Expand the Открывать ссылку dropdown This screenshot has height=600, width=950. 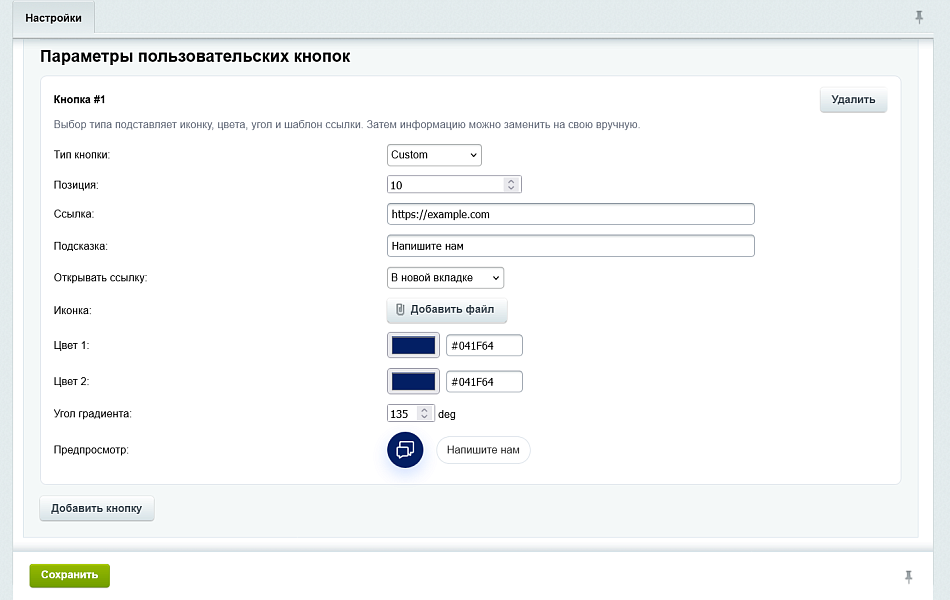tap(445, 277)
